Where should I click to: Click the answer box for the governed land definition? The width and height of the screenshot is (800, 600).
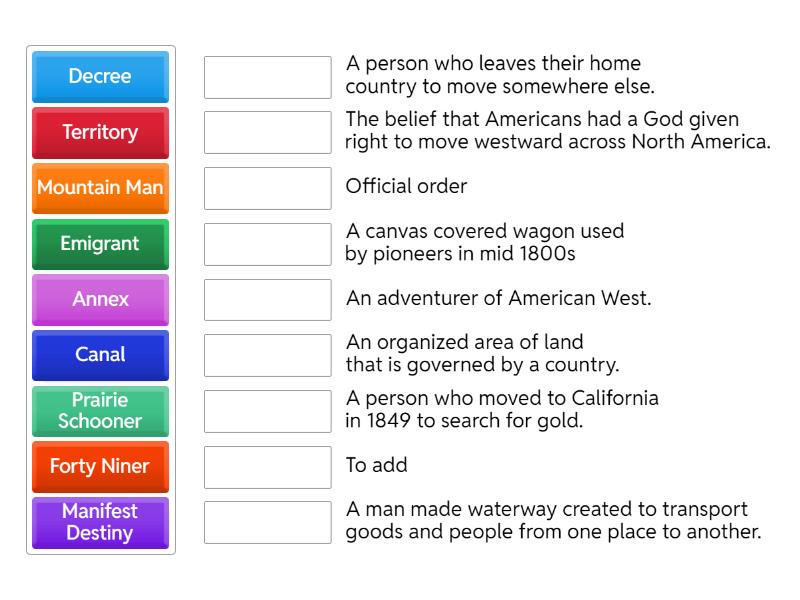(266, 354)
